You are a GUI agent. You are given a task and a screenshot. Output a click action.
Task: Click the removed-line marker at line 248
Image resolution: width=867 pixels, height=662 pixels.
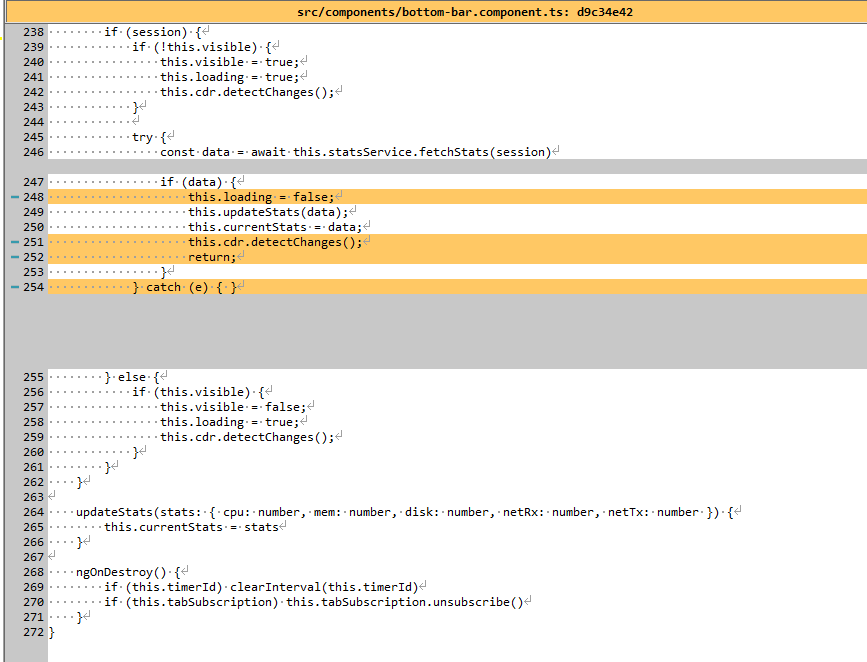click(15, 197)
